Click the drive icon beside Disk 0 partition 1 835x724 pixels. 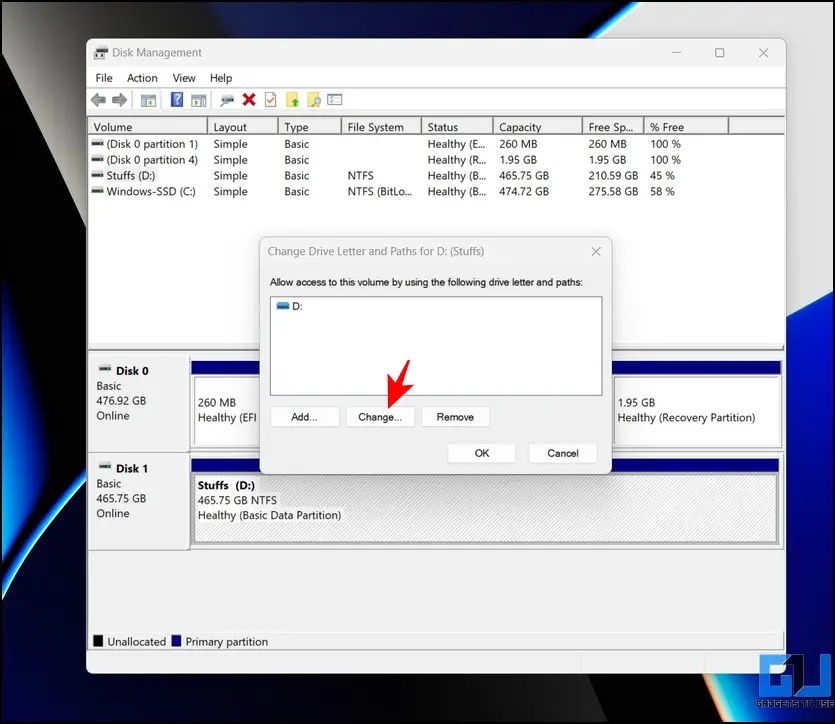pos(97,144)
